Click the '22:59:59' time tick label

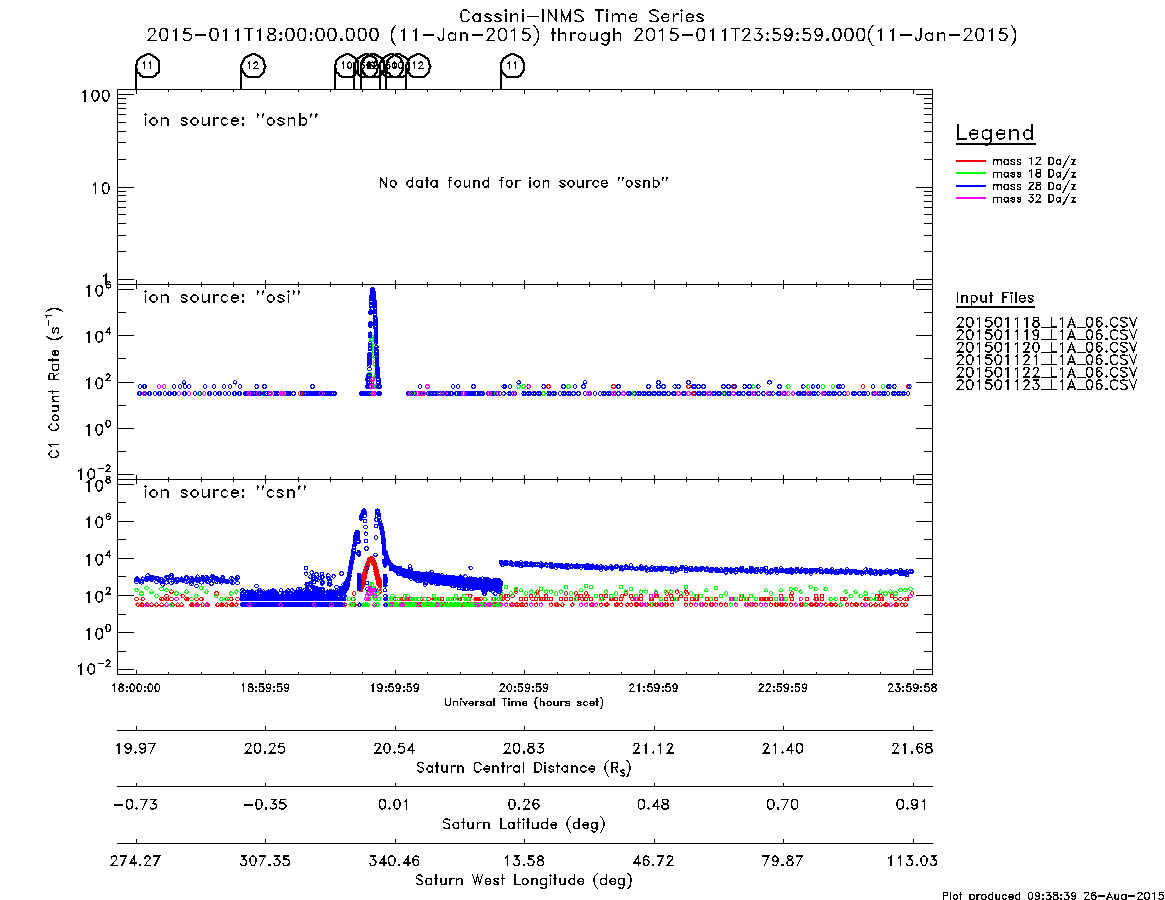[782, 688]
